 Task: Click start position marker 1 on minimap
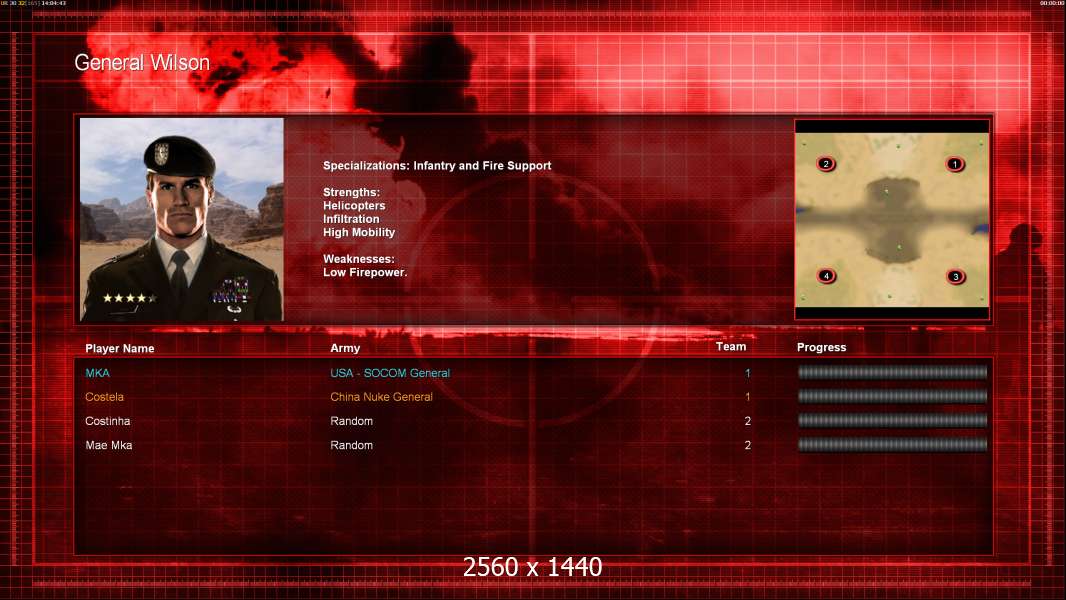955,164
